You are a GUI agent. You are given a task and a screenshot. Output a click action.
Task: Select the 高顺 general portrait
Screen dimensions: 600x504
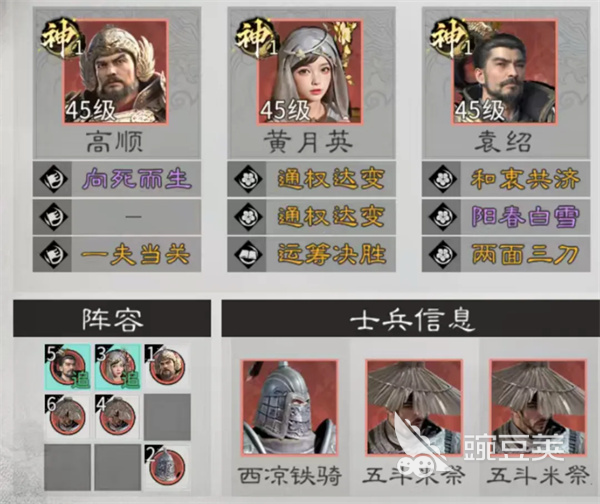pos(116,71)
